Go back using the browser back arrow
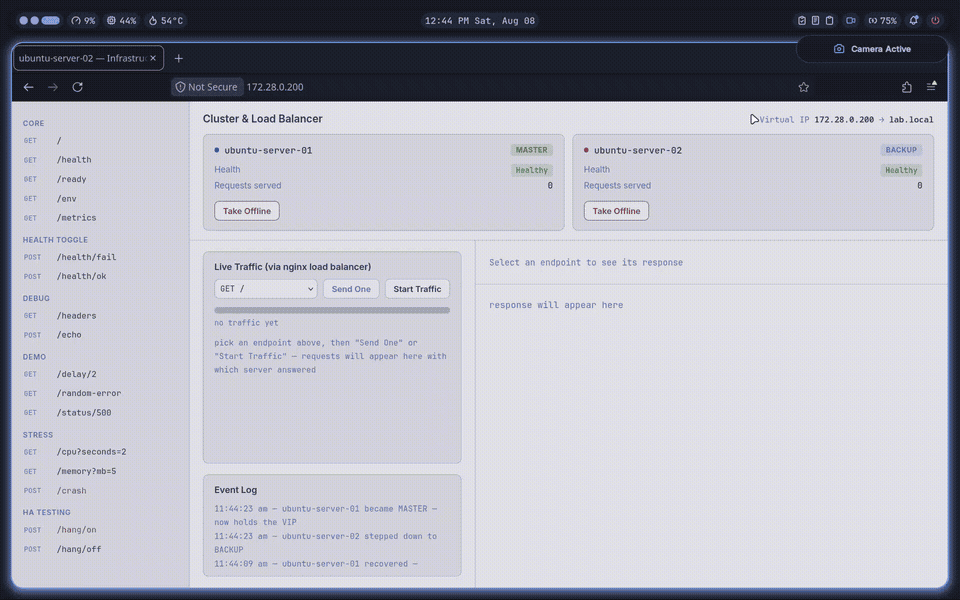 28,87
